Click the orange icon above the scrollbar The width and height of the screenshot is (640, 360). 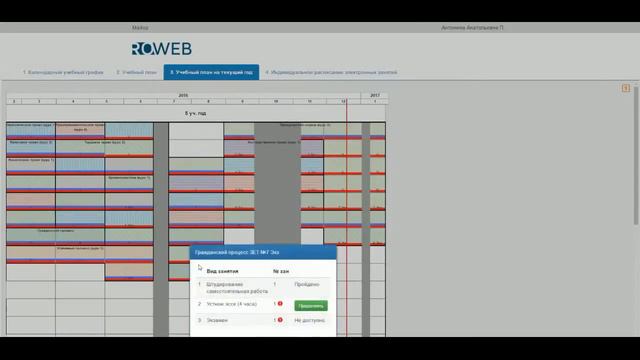[x=625, y=88]
